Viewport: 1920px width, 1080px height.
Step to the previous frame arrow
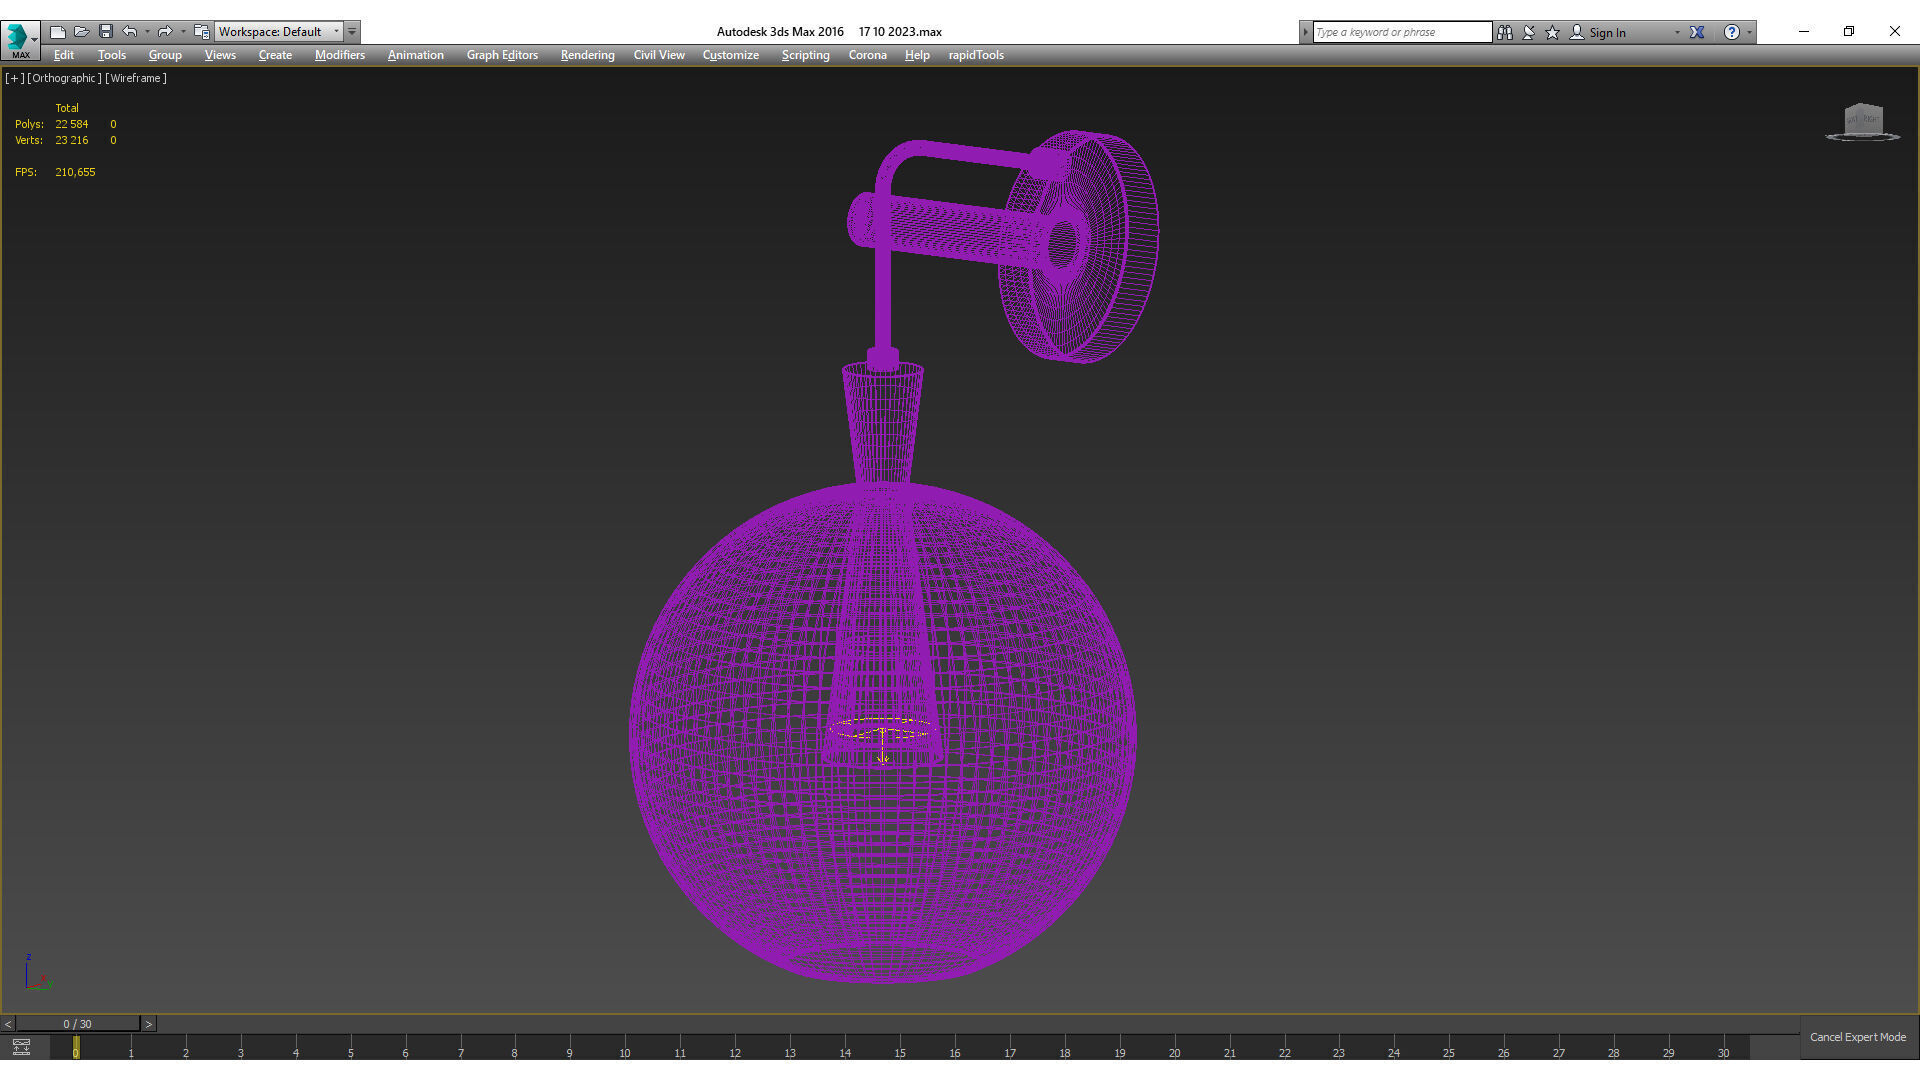(x=8, y=1024)
